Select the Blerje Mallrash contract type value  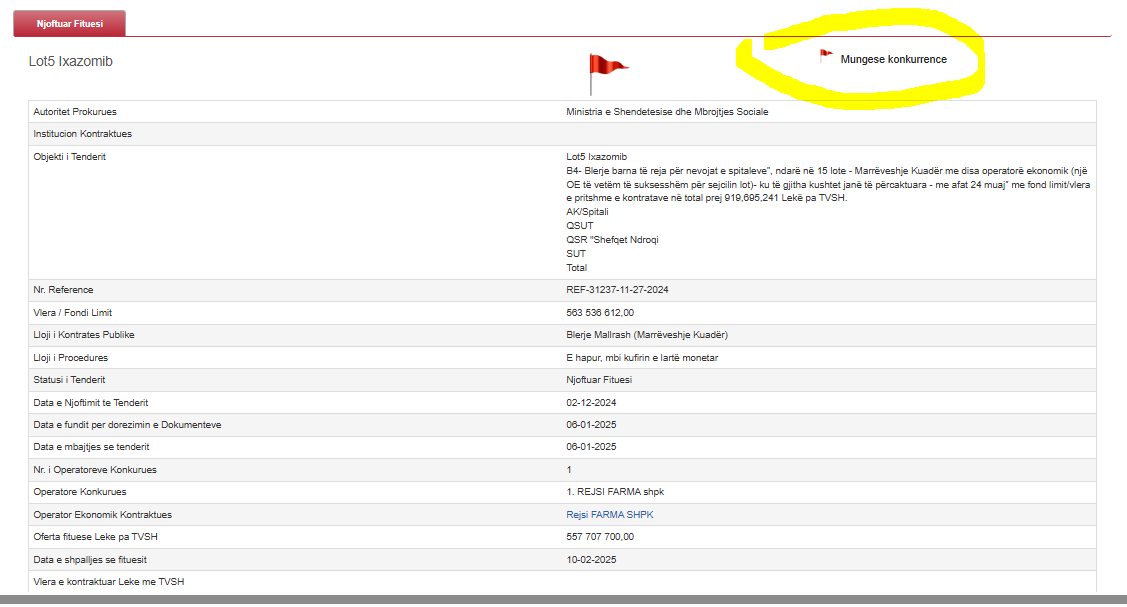[x=646, y=335]
